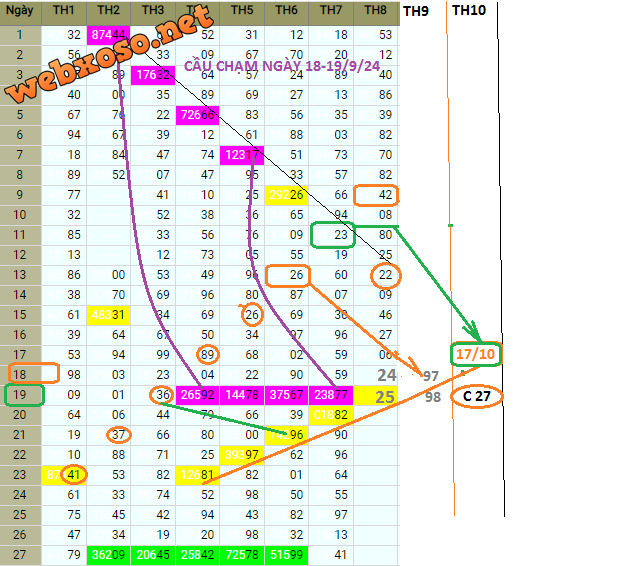622x566 pixels.
Task: Click the orange boxed 17/10 label
Action: 476,354
